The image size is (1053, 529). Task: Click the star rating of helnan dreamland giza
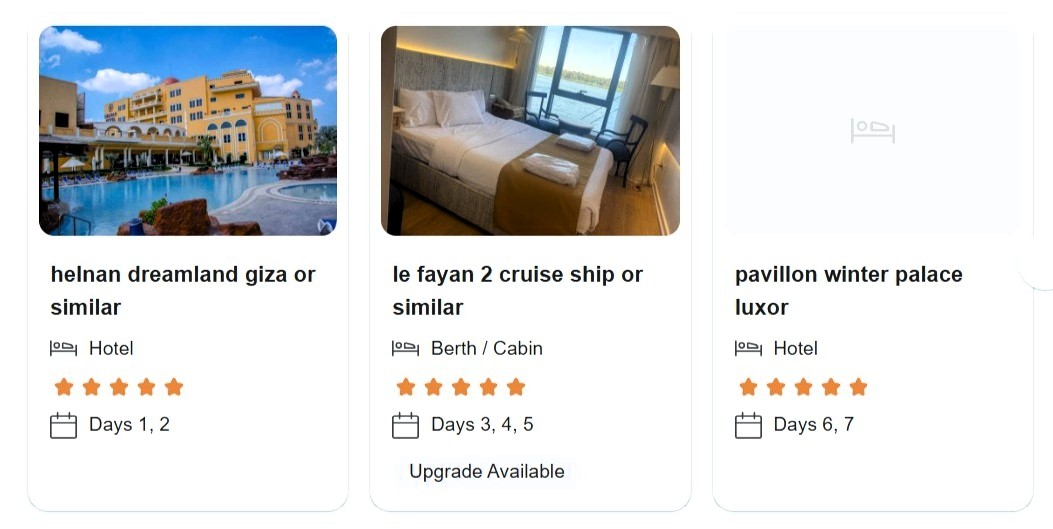click(118, 387)
